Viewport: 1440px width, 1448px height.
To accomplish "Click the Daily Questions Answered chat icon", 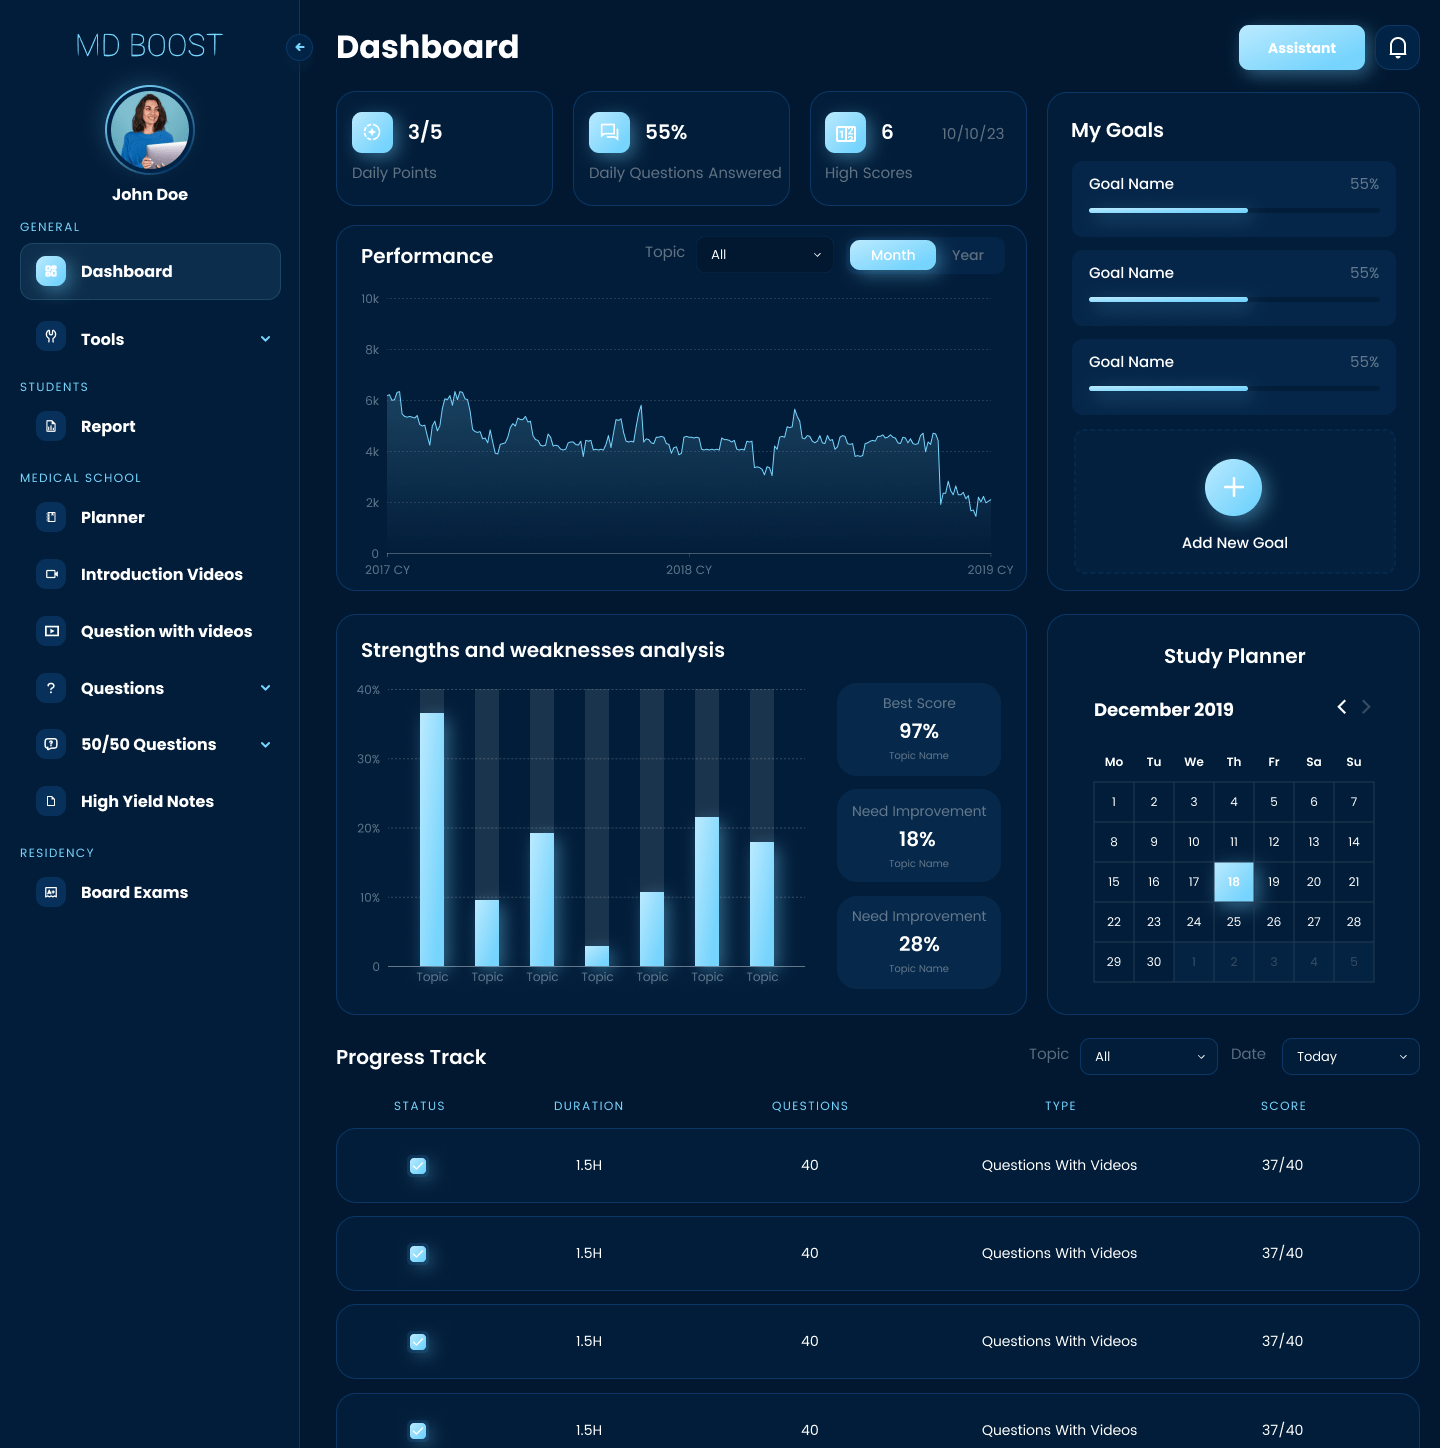I will click(x=609, y=133).
